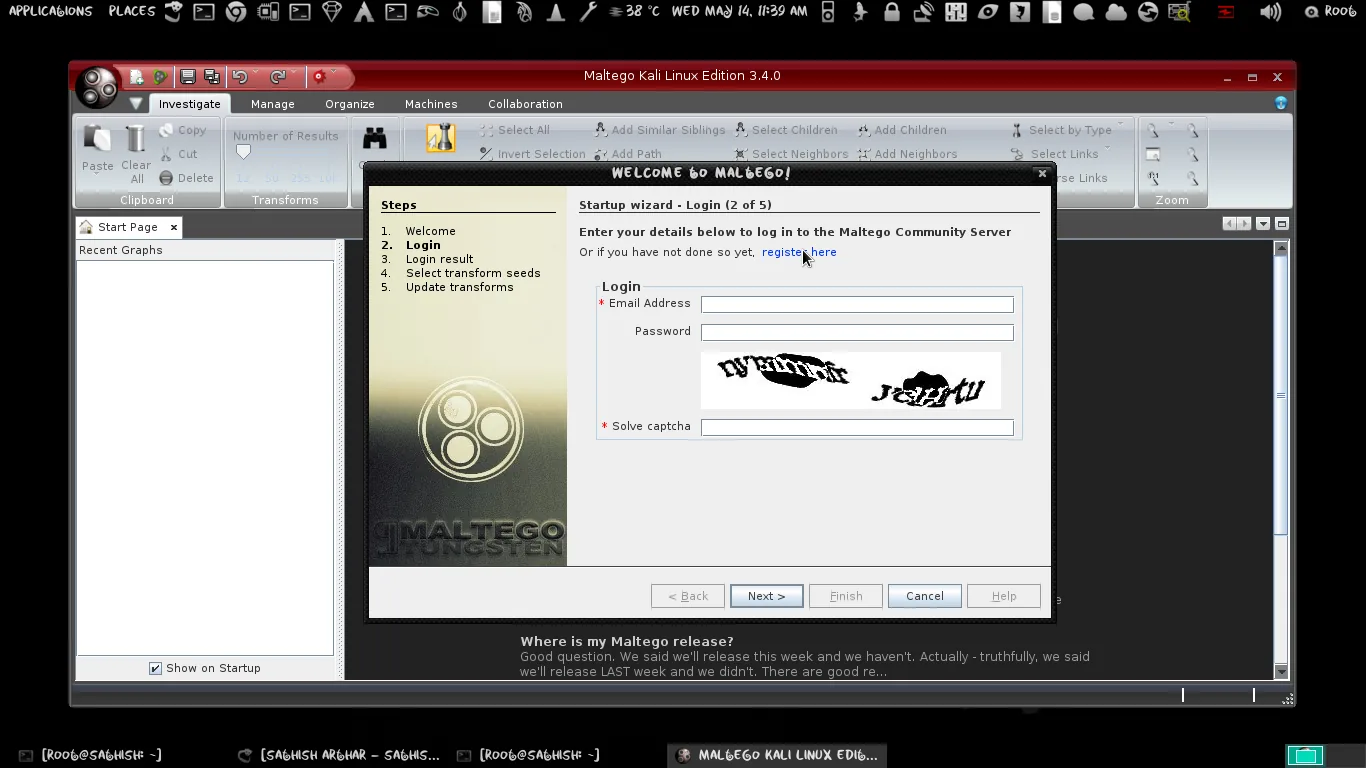Click the Save All icon in the quick toolbar
The height and width of the screenshot is (768, 1366).
(x=212, y=77)
